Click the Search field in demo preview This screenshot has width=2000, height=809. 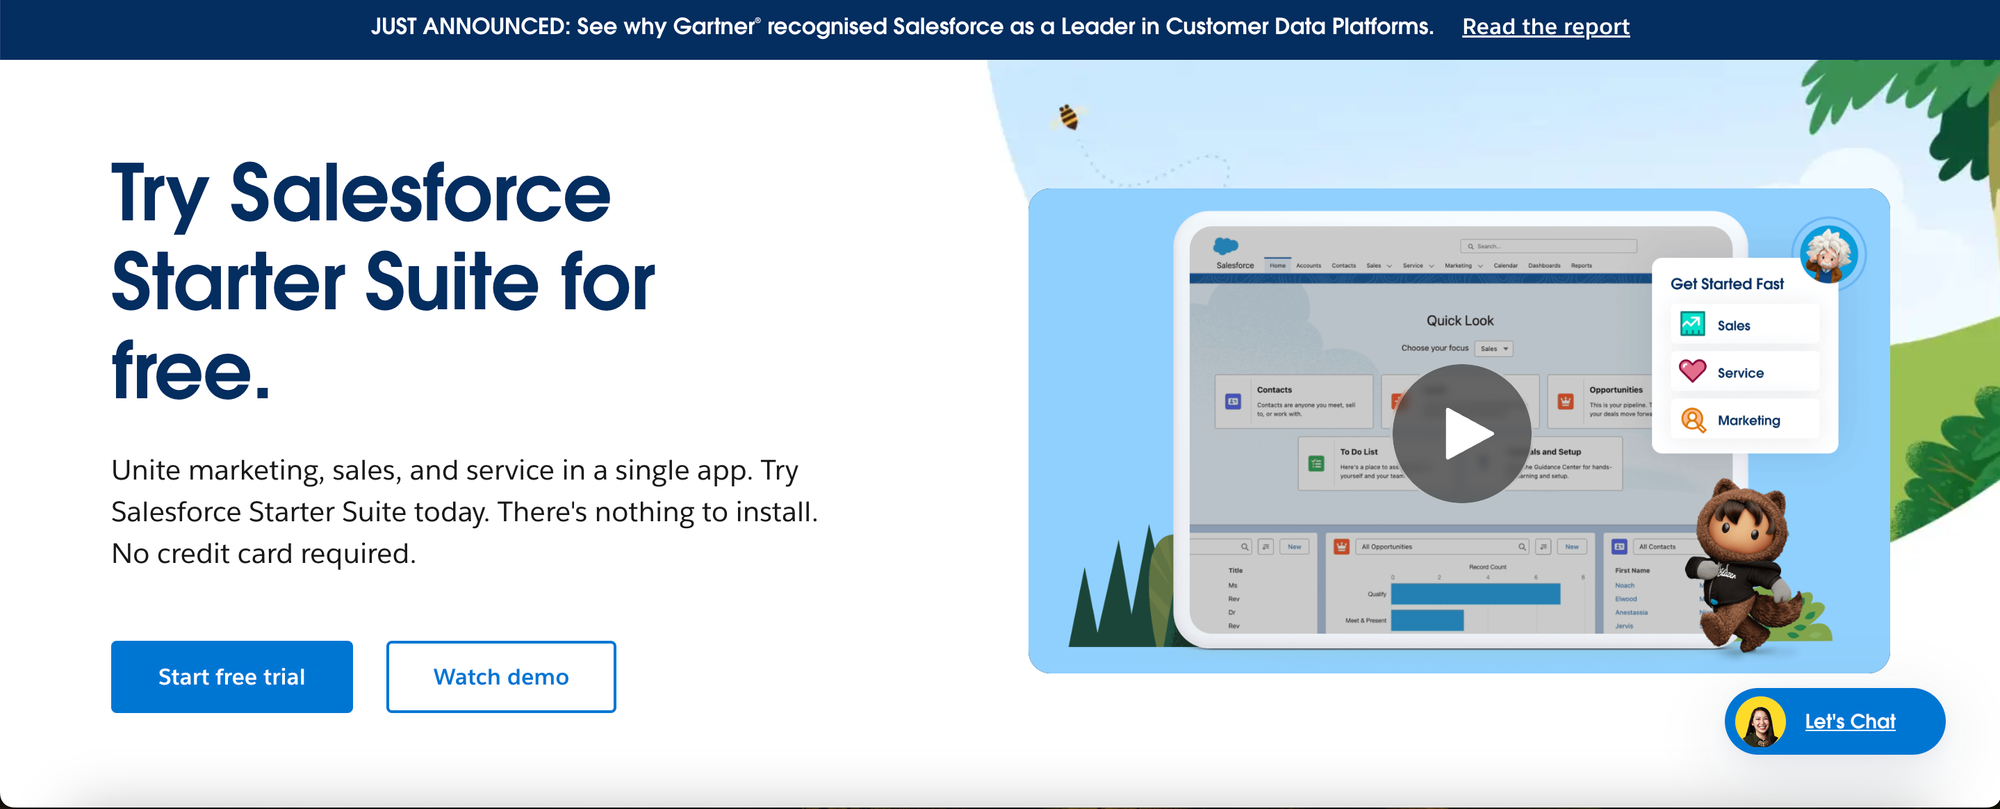1548,246
